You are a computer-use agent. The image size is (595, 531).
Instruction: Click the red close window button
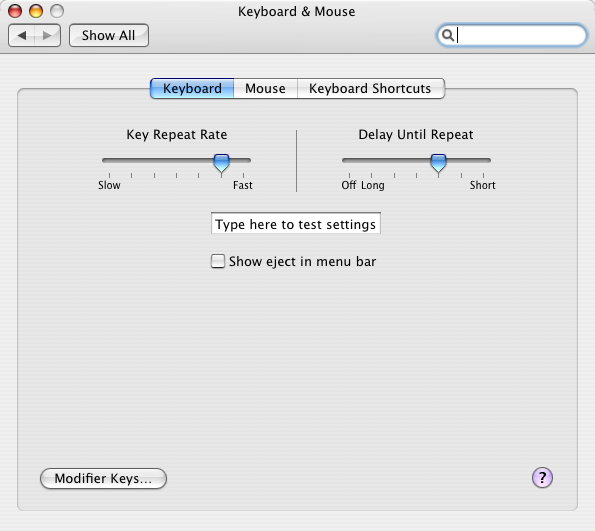pyautogui.click(x=15, y=11)
